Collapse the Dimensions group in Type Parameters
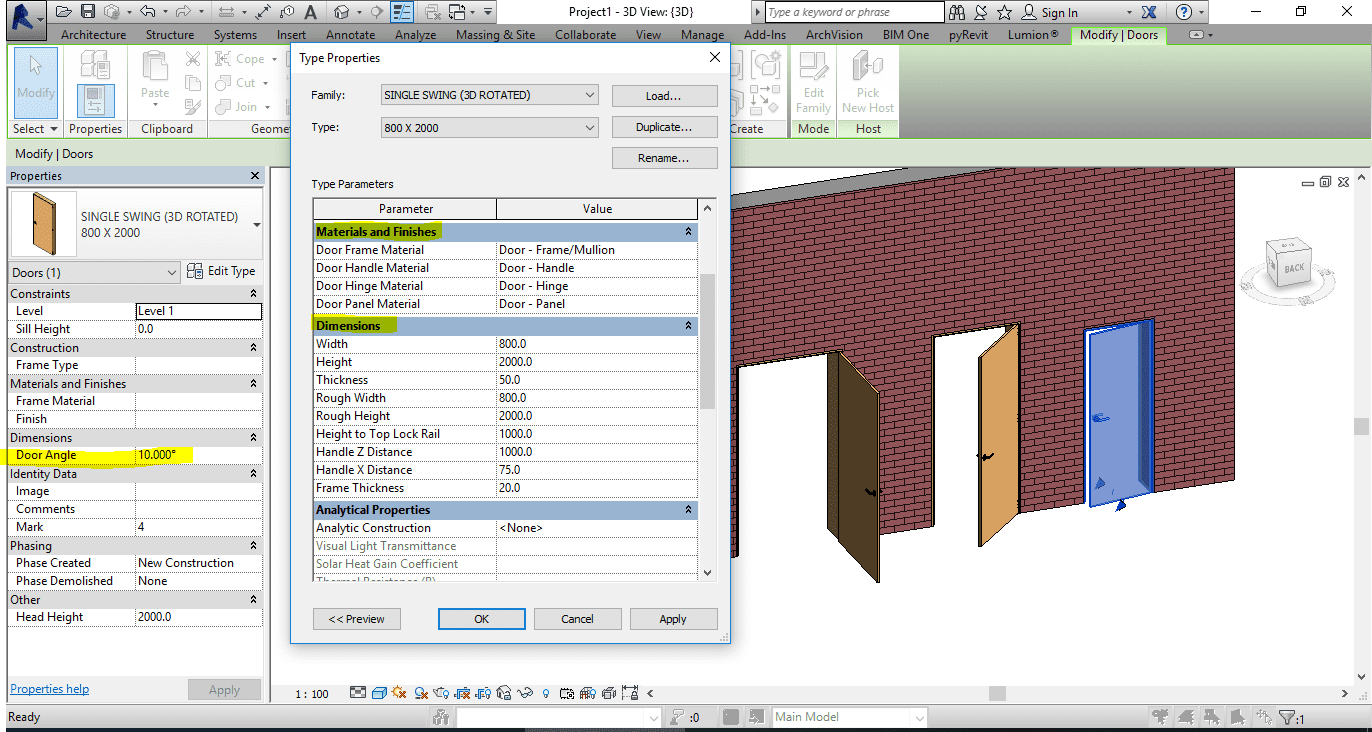The height and width of the screenshot is (732, 1372). [x=688, y=326]
